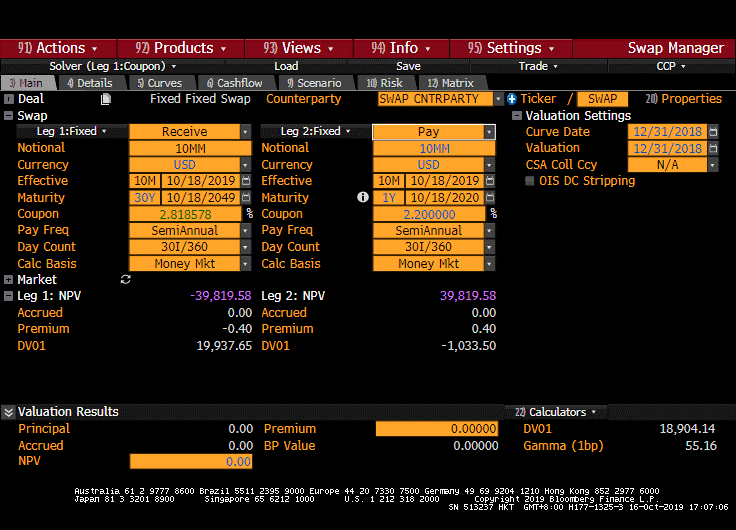Image resolution: width=736 pixels, height=530 pixels.
Task: Click Leg 1 Maturity 30Y tenor field
Action: (x=145, y=198)
